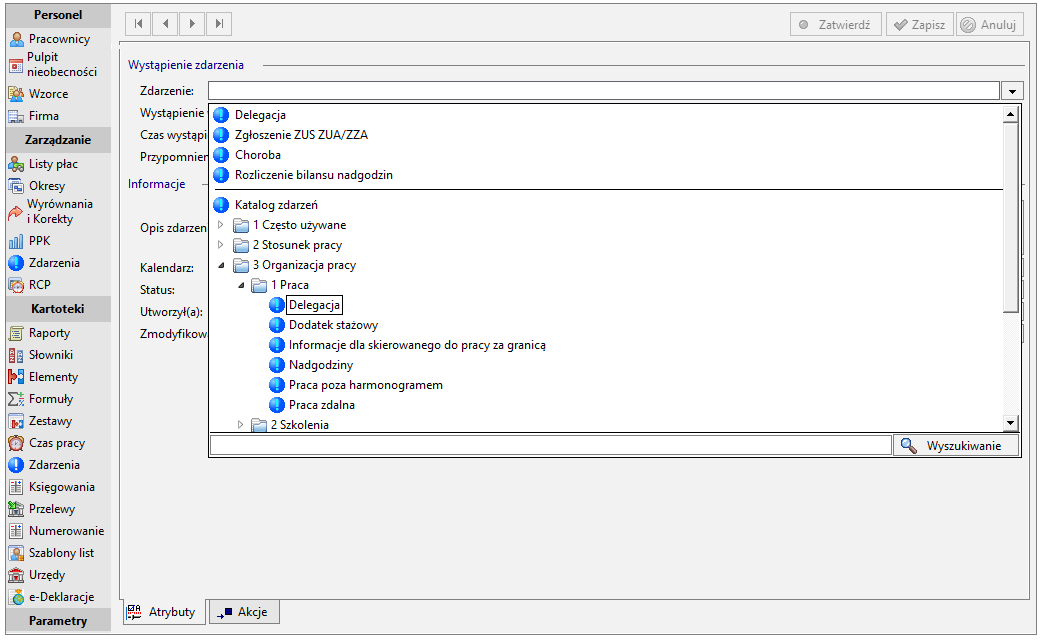
Task: Select PPK in the Zarządzanie group
Action: (59, 241)
